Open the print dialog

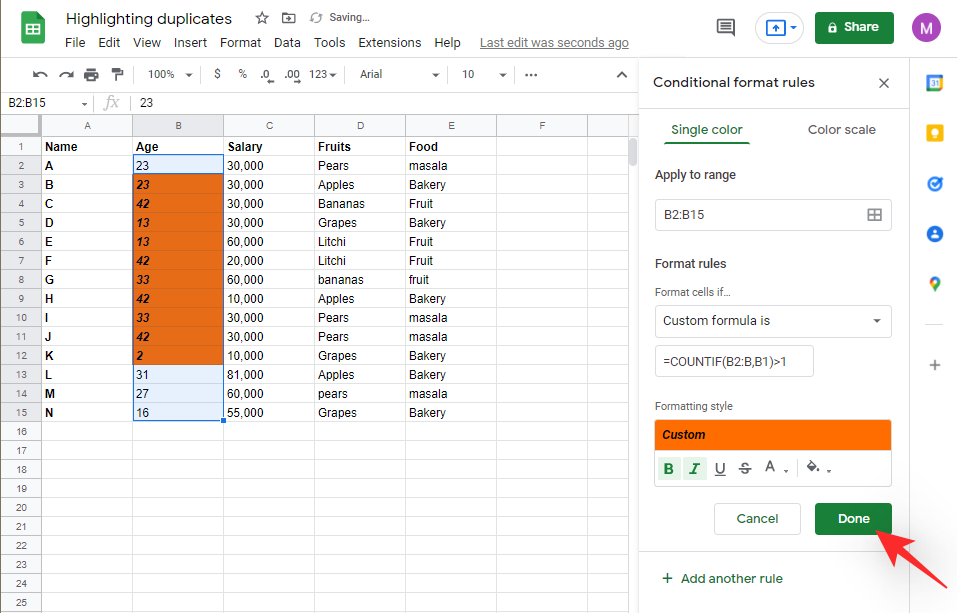[90, 74]
